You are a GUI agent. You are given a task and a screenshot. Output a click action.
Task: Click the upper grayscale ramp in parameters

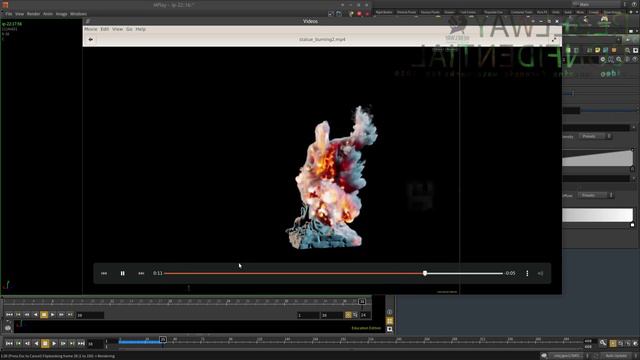598,158
